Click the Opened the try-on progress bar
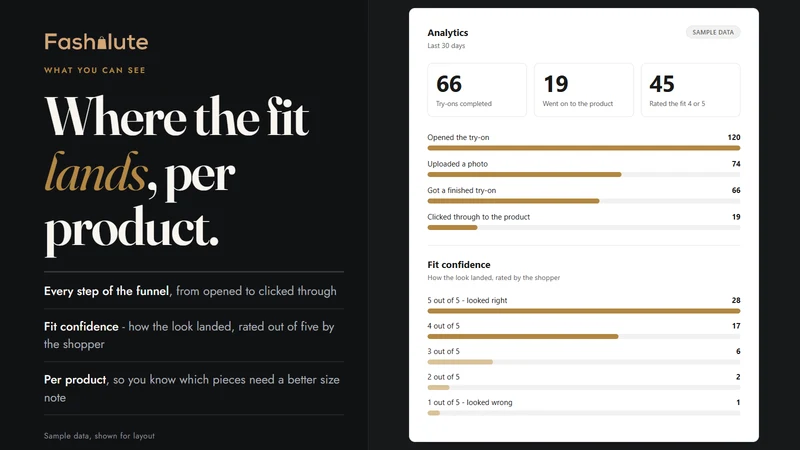Screen dimensions: 800x450 point(584,148)
